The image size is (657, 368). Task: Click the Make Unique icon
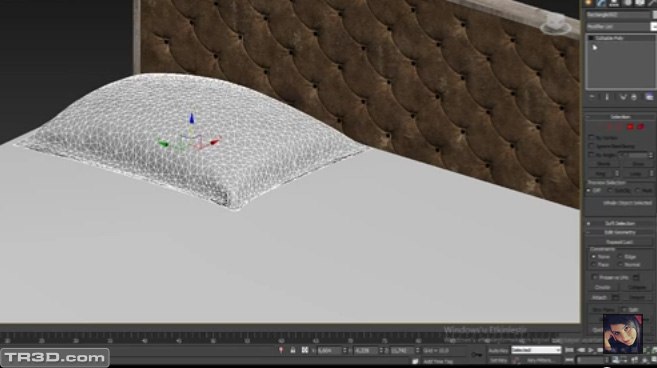point(623,97)
